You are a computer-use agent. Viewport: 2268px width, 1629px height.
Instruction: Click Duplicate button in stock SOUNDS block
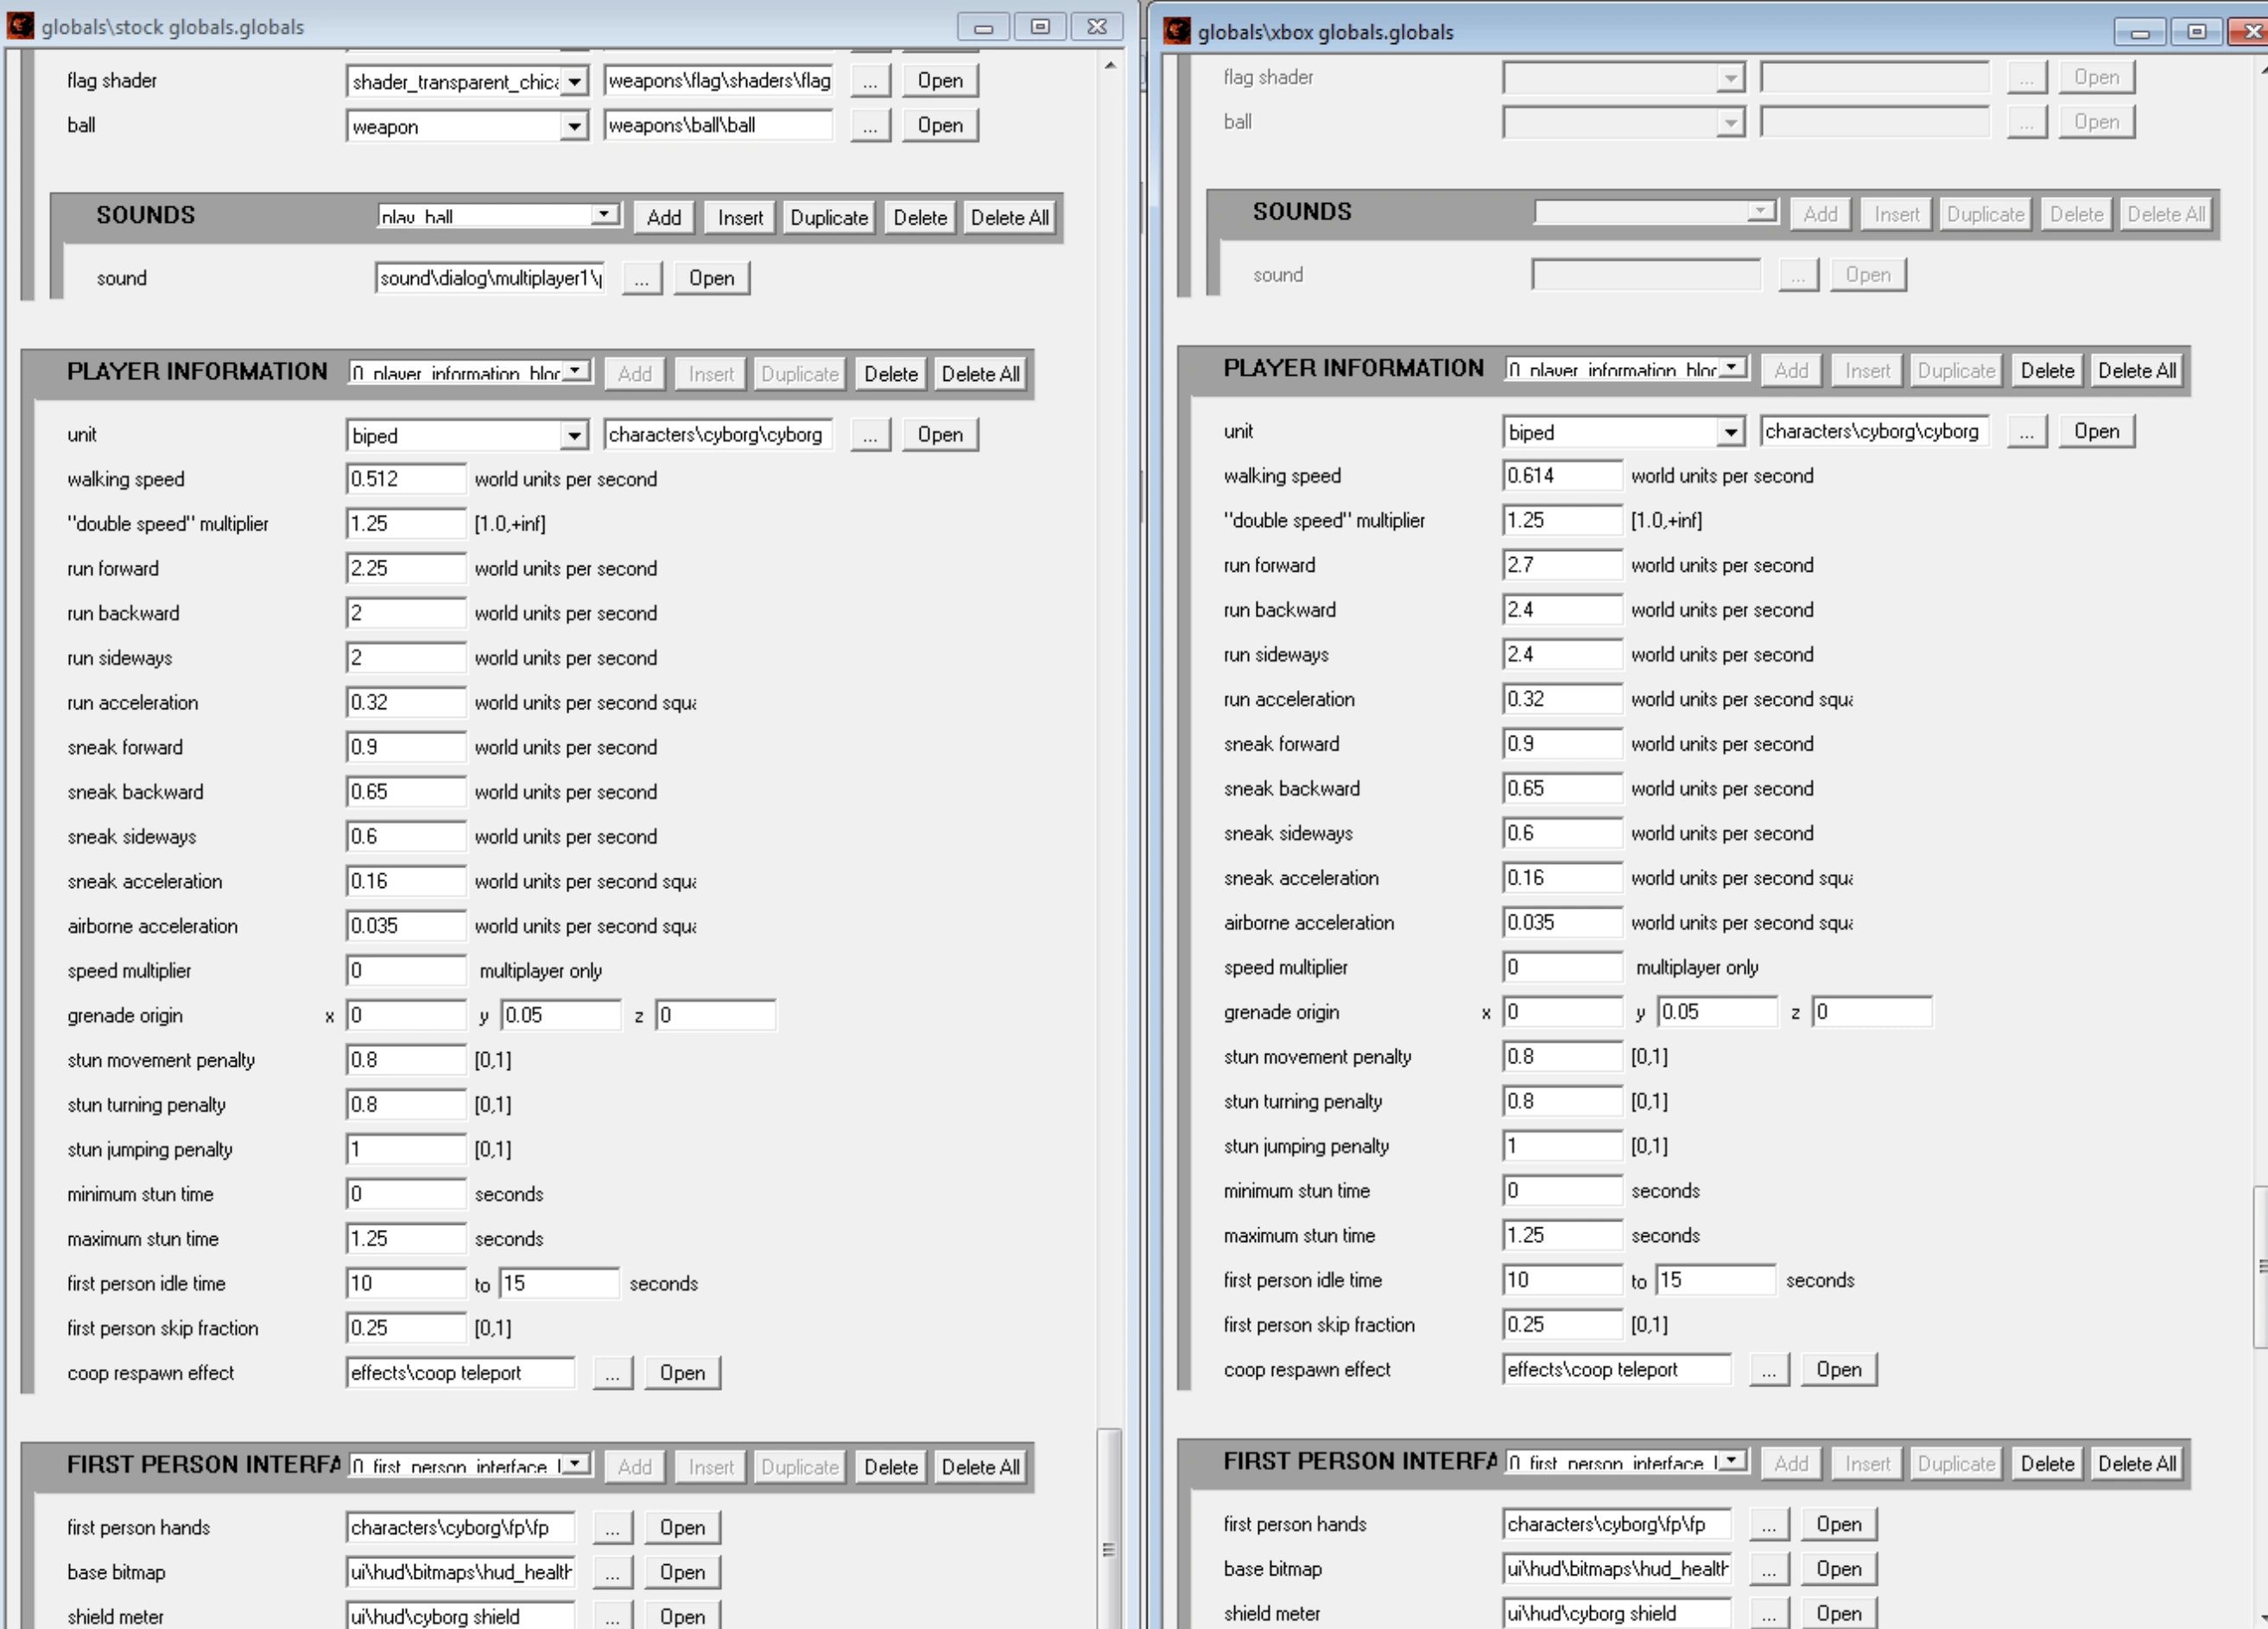(828, 218)
